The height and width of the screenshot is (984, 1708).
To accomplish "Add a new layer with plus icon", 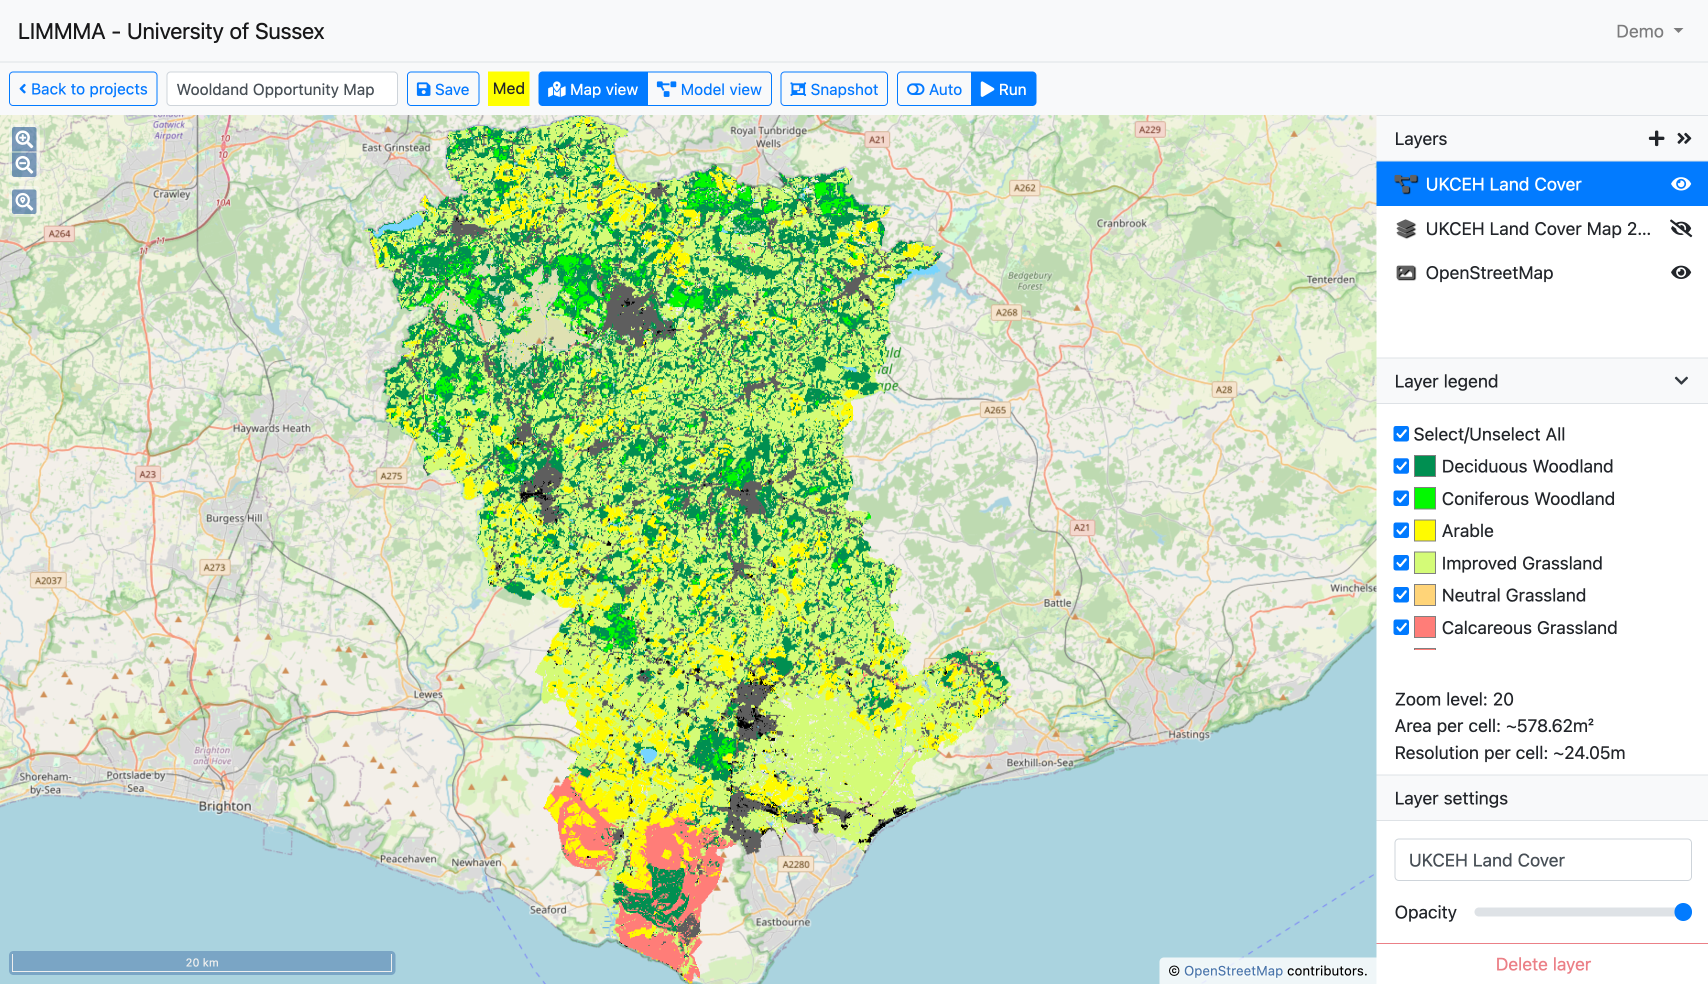I will (1656, 139).
